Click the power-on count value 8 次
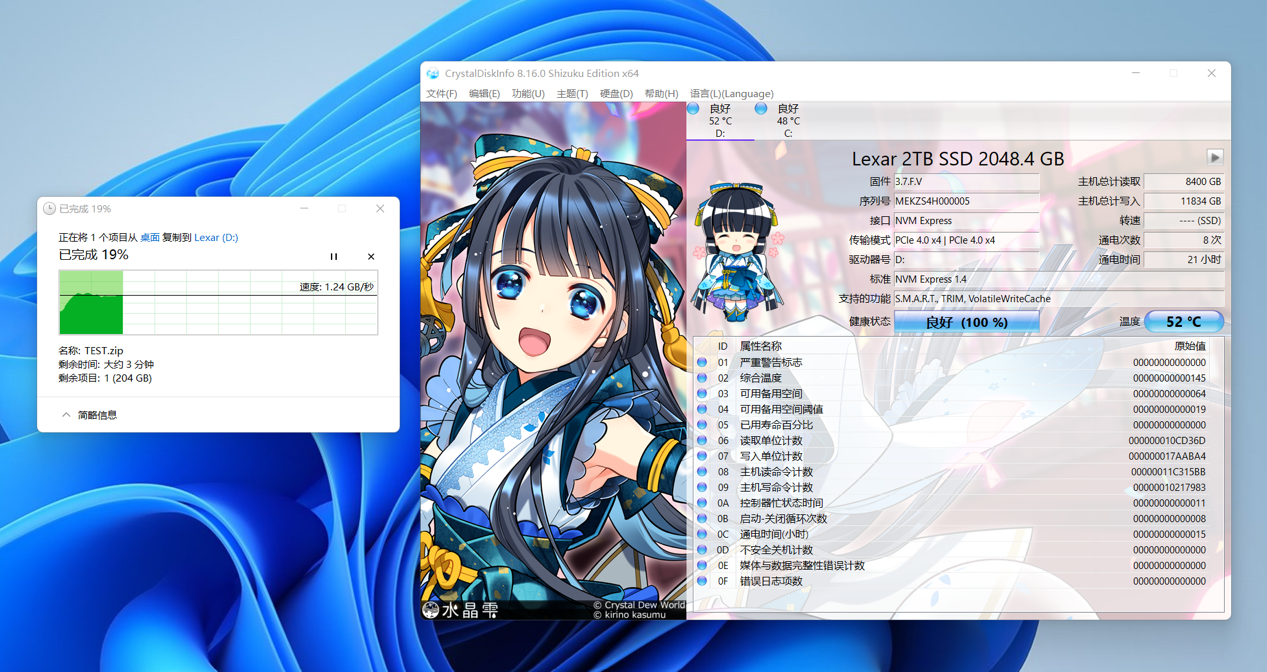Viewport: 1267px width, 672px height. coord(1184,240)
